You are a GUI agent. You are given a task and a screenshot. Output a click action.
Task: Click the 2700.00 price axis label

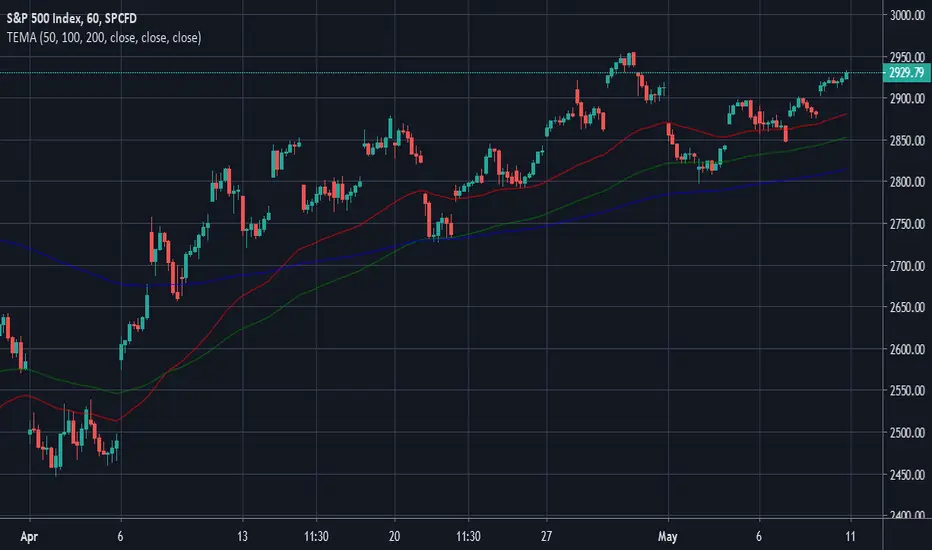click(907, 266)
